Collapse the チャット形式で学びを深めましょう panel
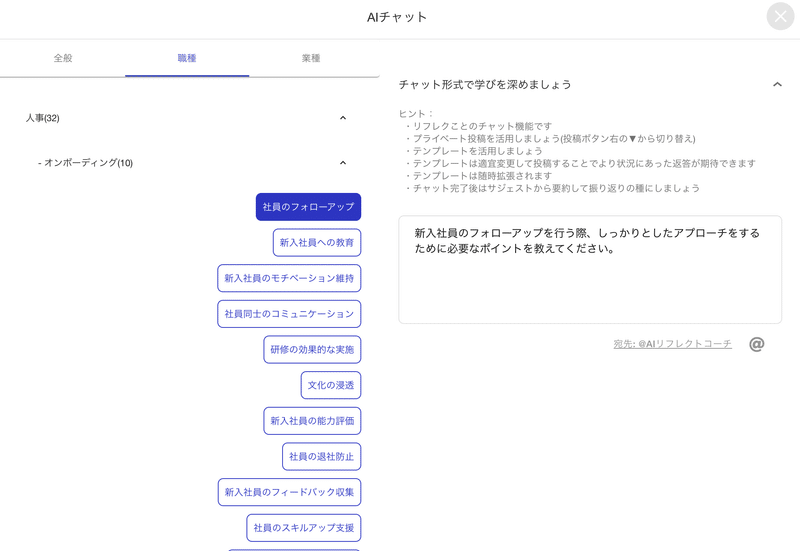This screenshot has width=800, height=551. pyautogui.click(x=777, y=84)
